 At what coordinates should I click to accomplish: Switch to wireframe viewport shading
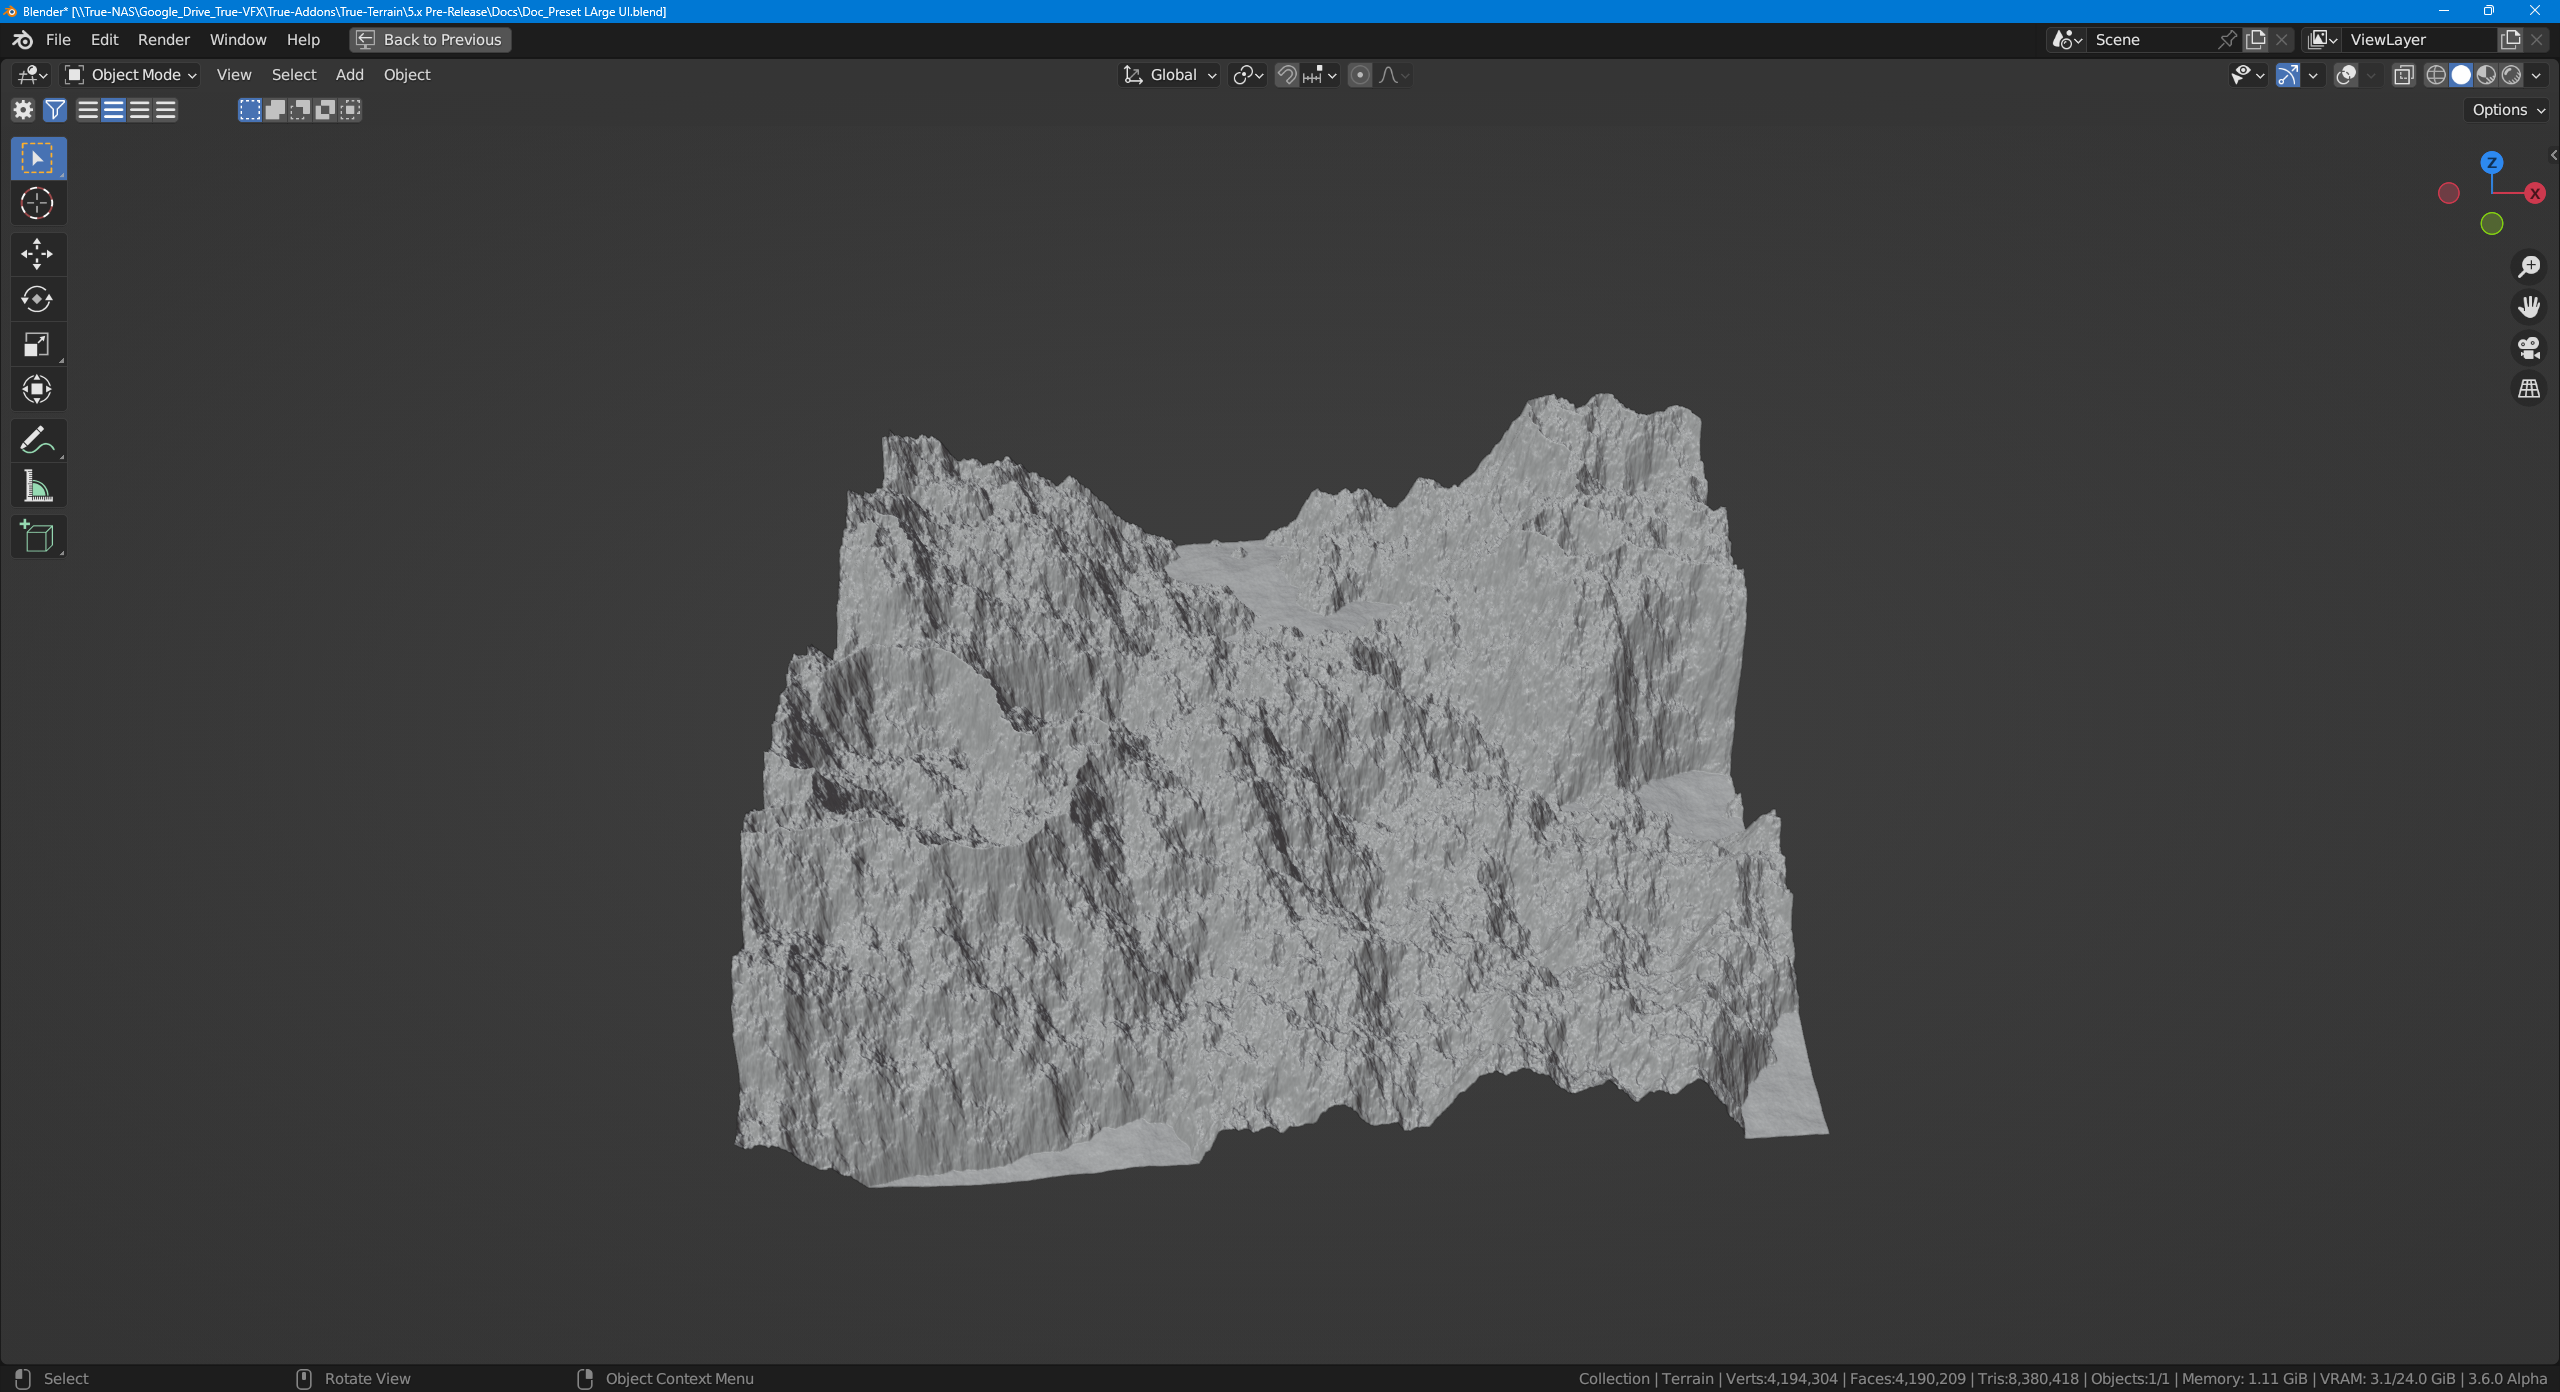tap(2436, 75)
